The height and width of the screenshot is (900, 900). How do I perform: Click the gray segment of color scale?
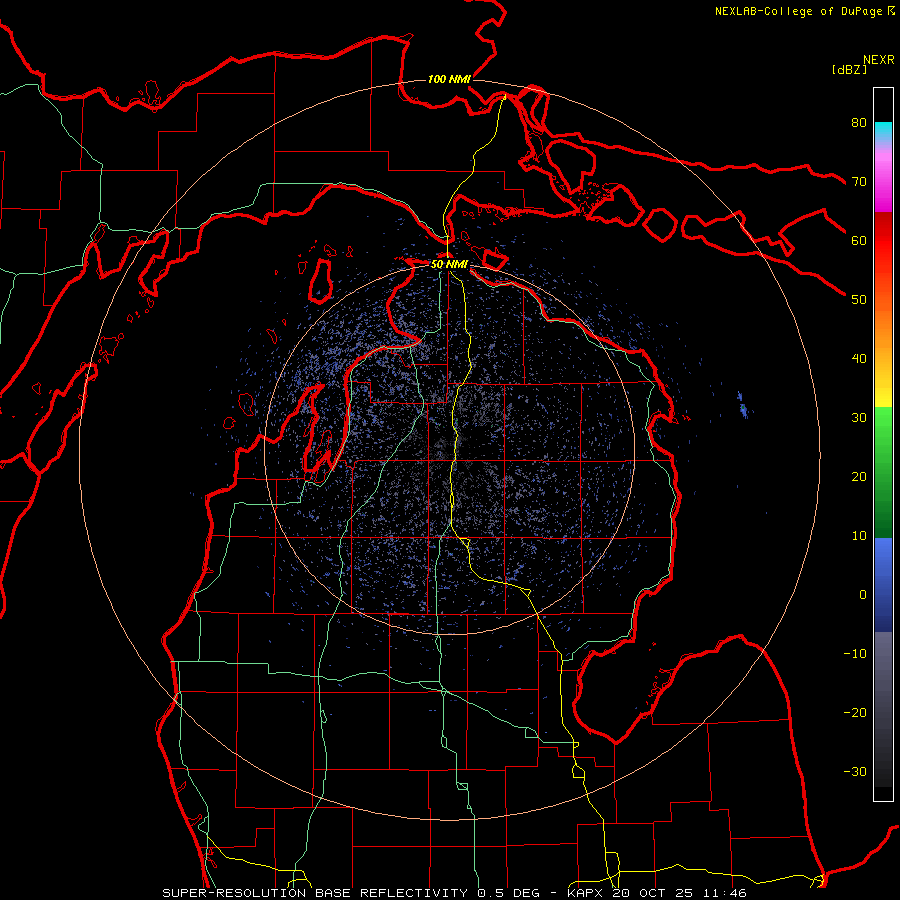(883, 709)
